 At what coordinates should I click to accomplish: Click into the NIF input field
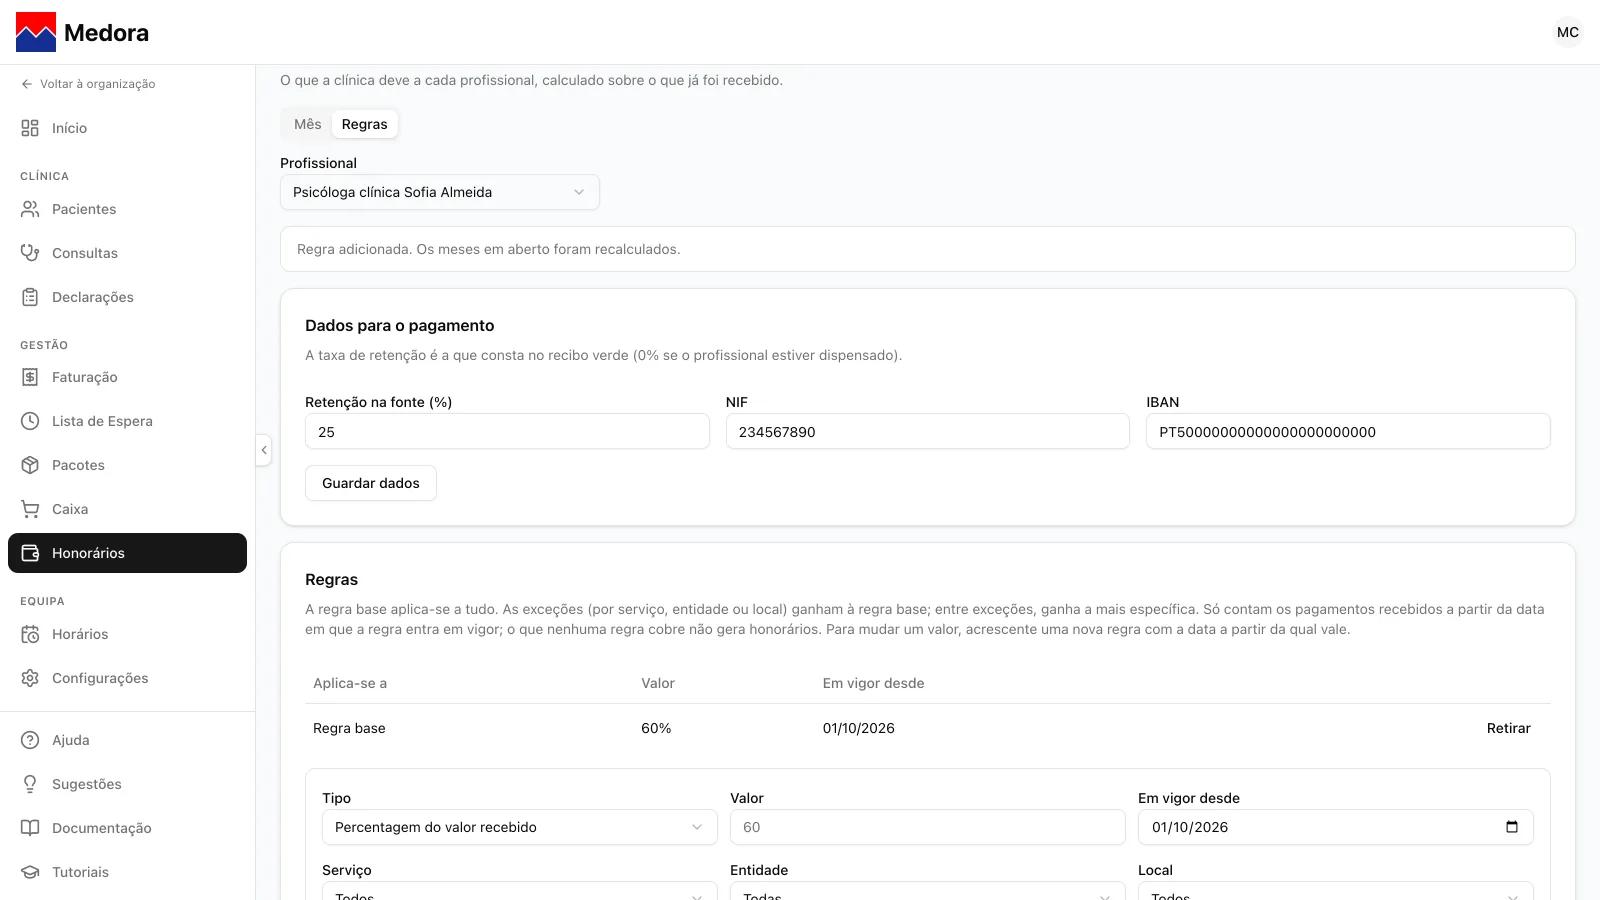tap(928, 432)
